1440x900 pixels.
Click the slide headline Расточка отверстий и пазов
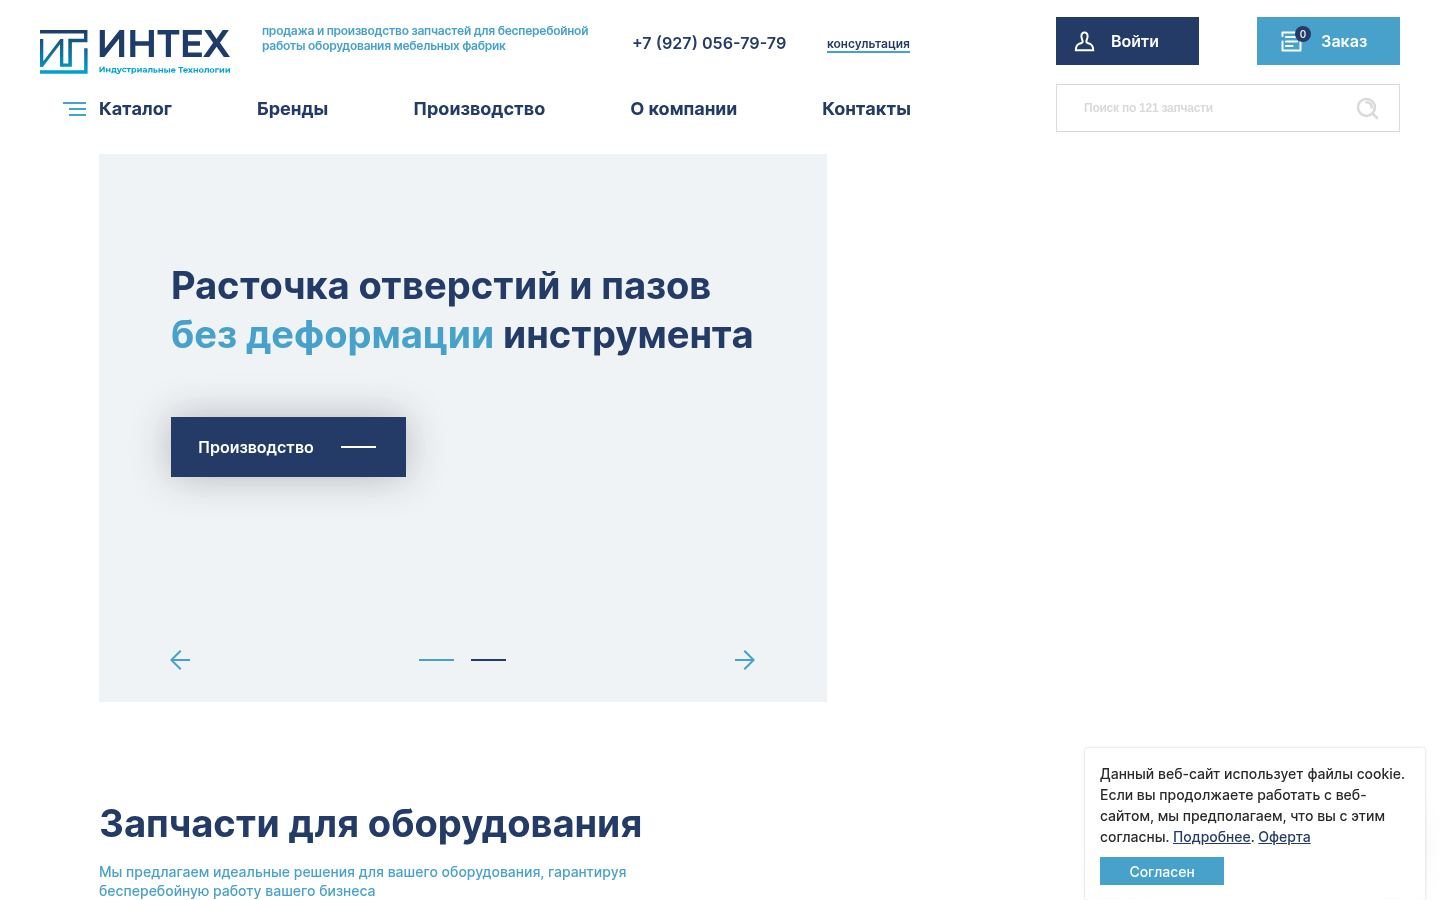(441, 286)
